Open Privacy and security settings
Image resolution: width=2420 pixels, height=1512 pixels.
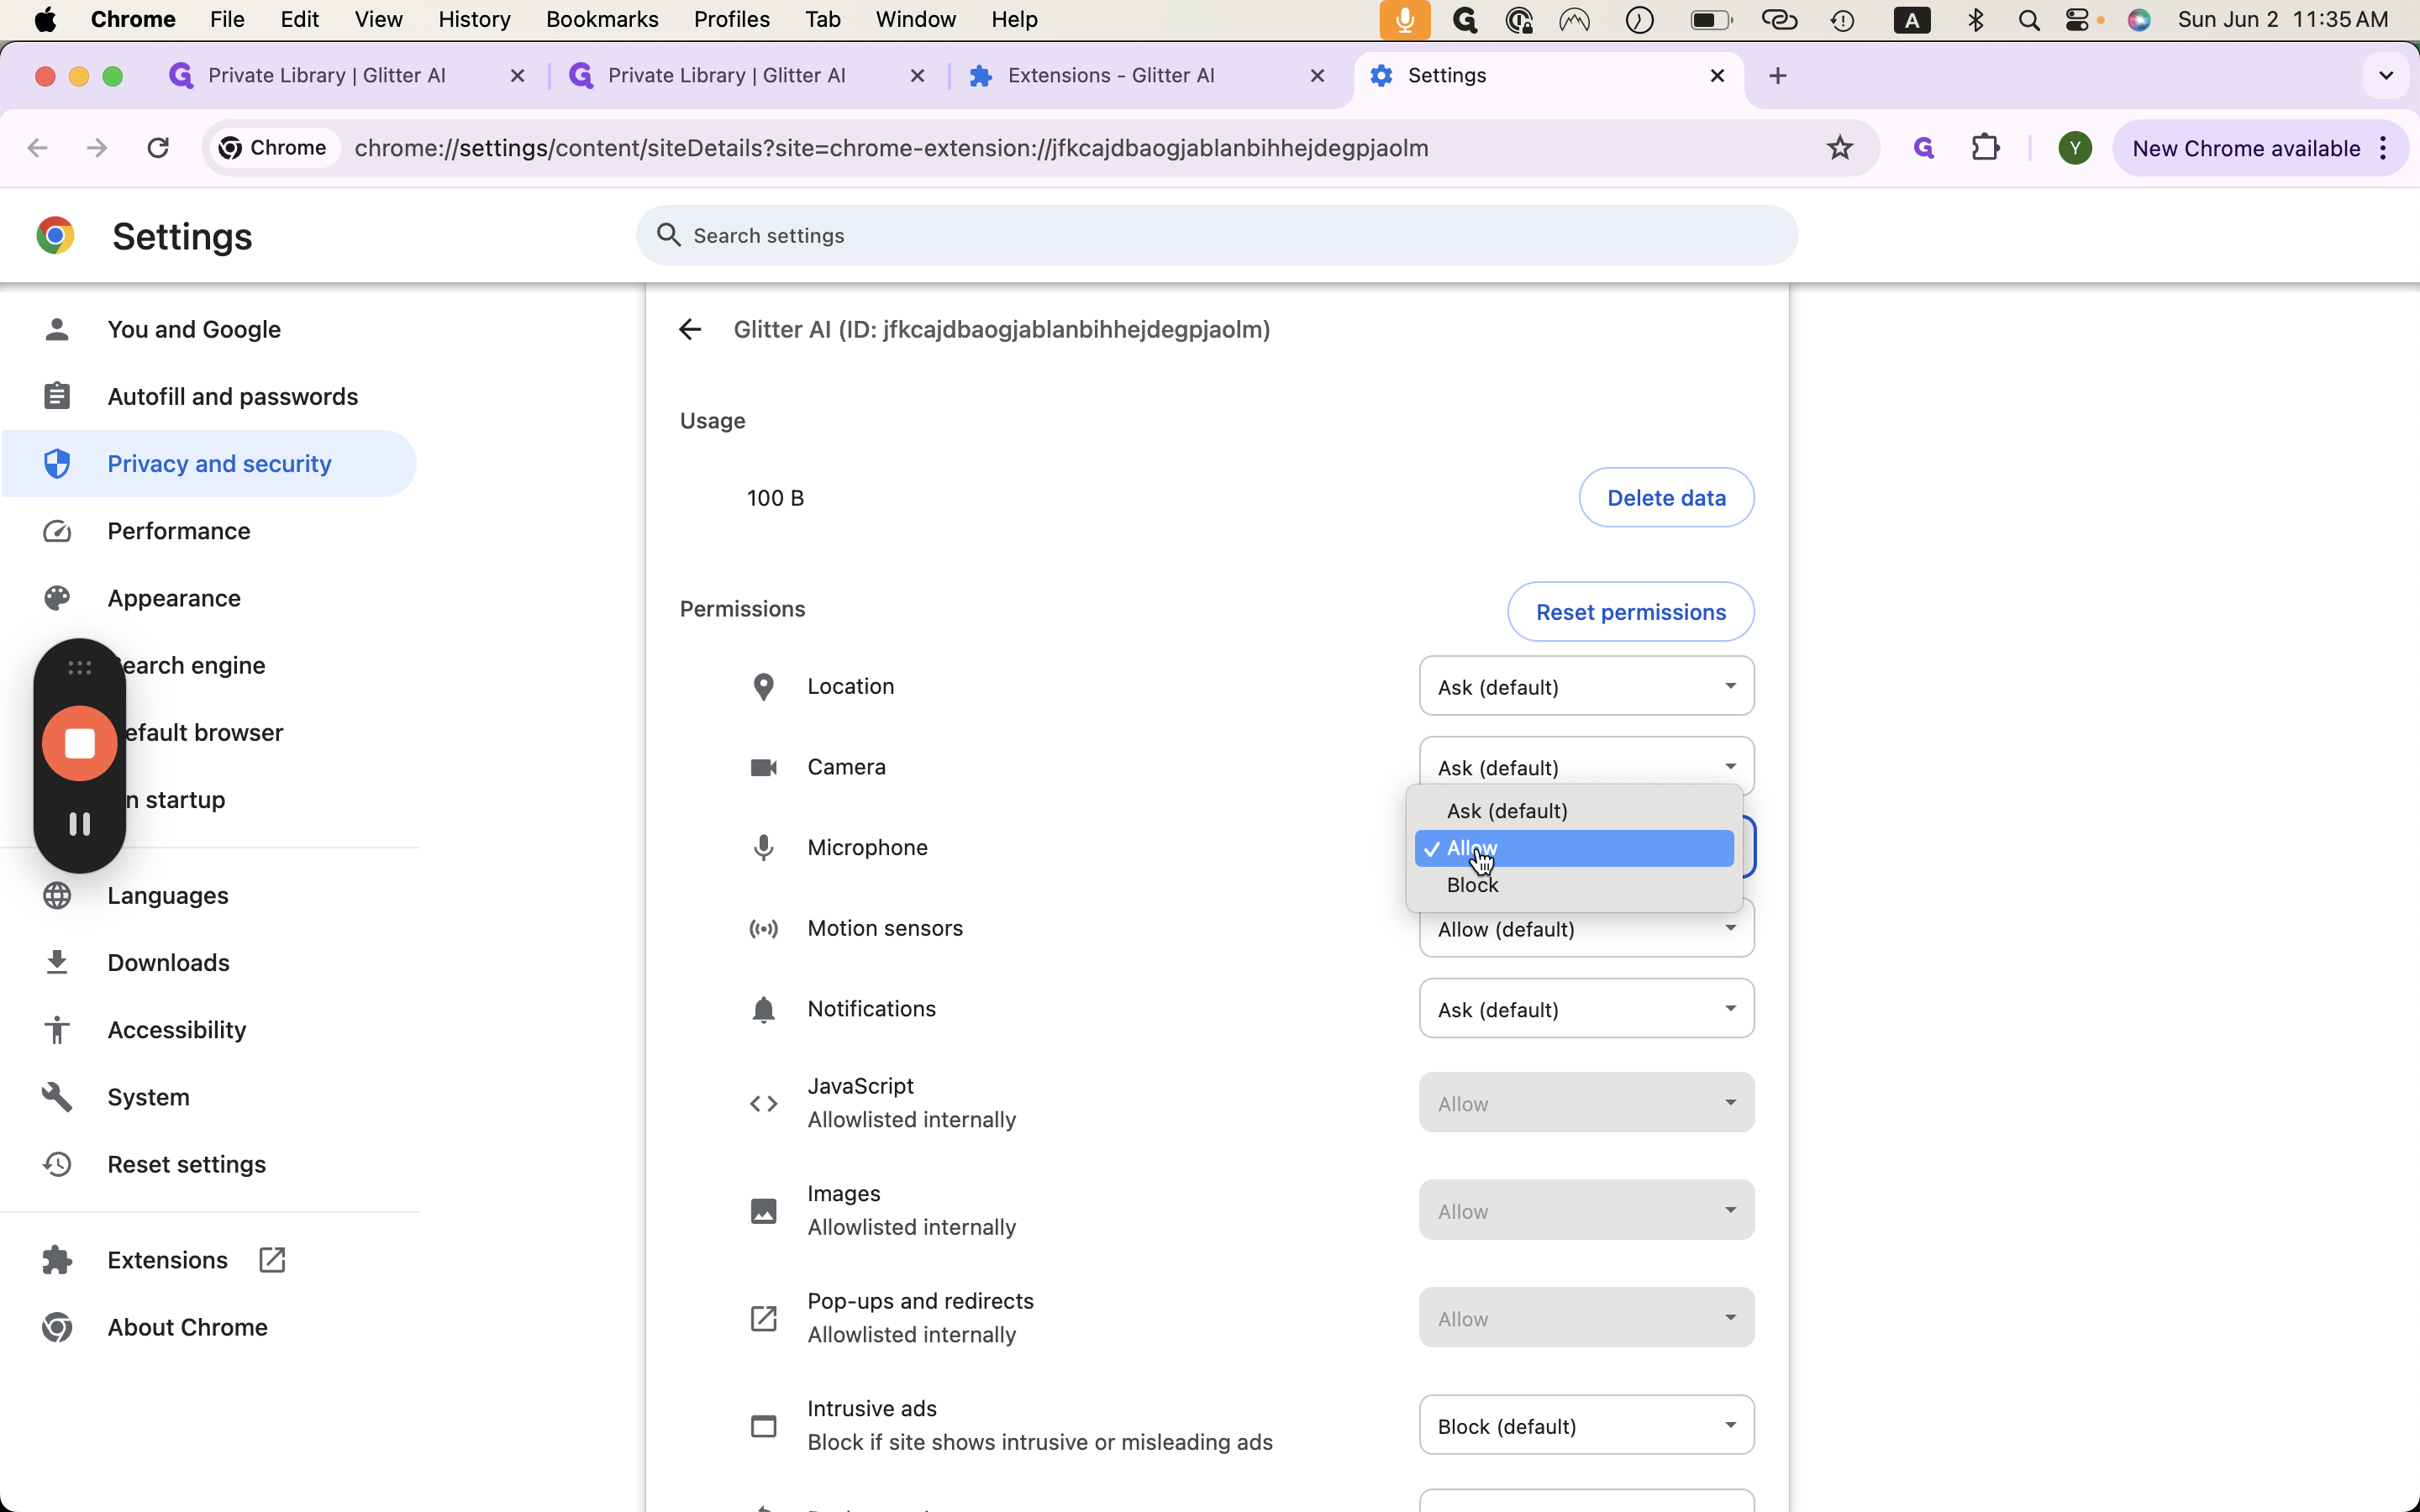tap(210, 463)
